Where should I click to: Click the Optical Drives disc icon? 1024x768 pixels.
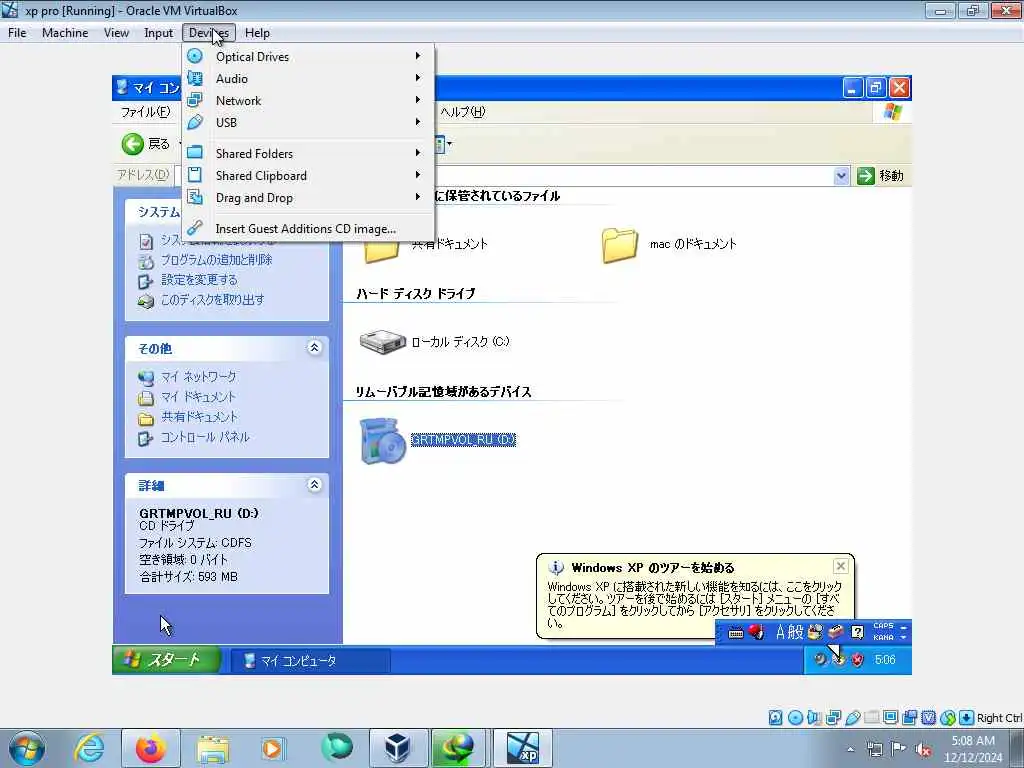pyautogui.click(x=195, y=56)
